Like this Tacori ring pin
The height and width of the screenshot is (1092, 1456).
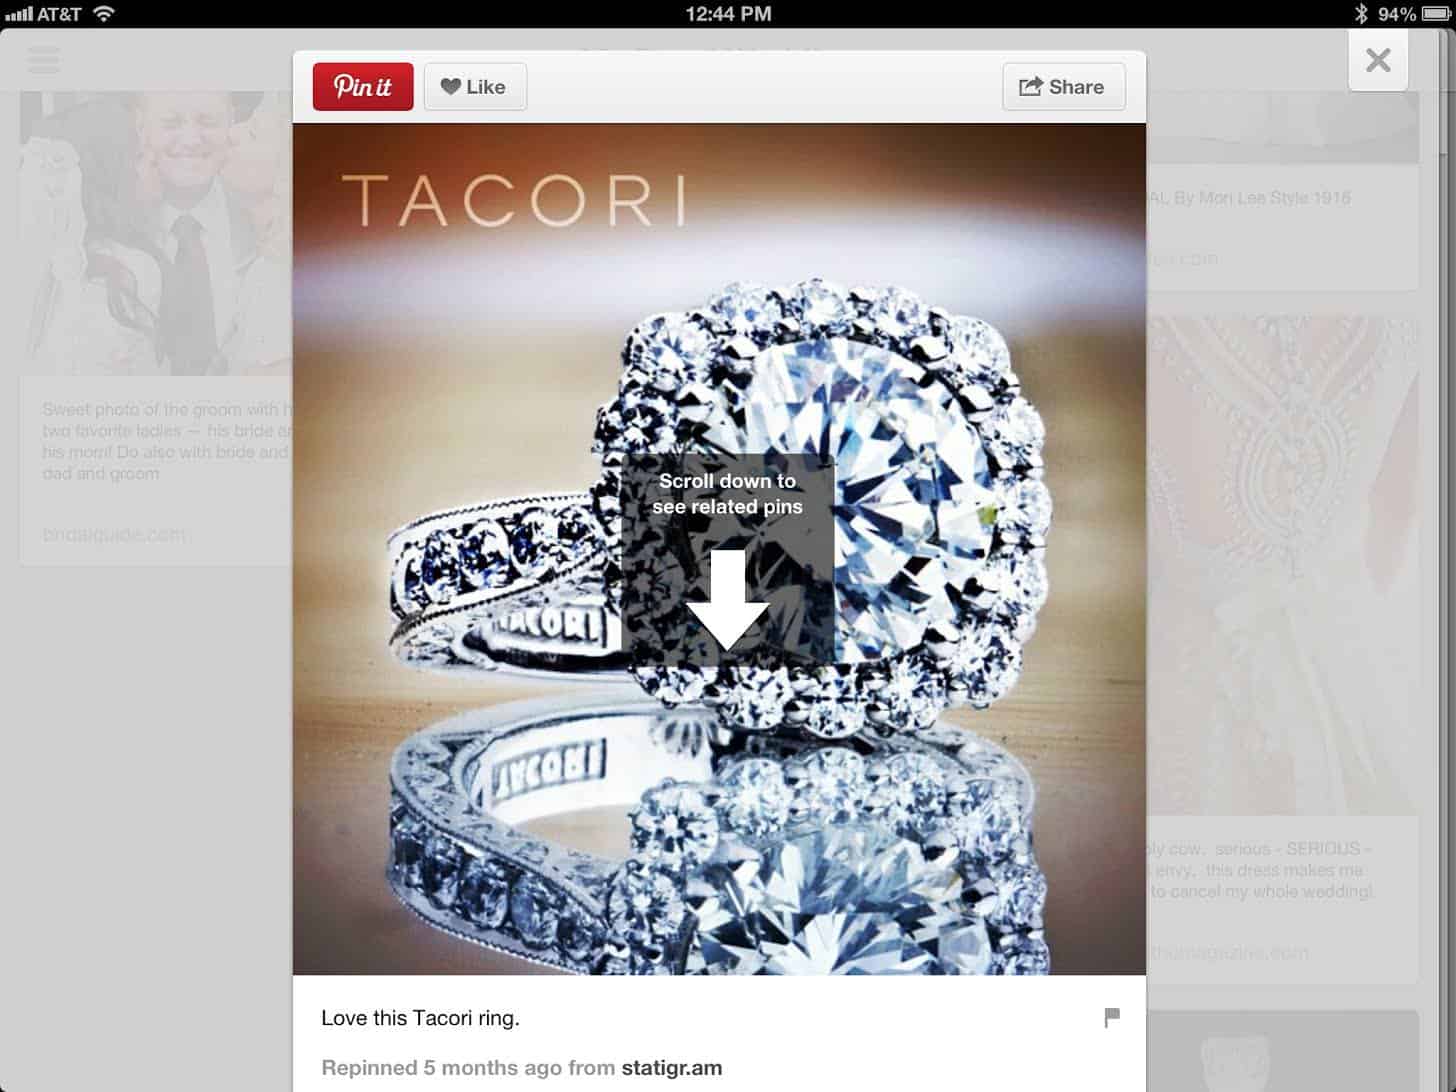(x=475, y=87)
